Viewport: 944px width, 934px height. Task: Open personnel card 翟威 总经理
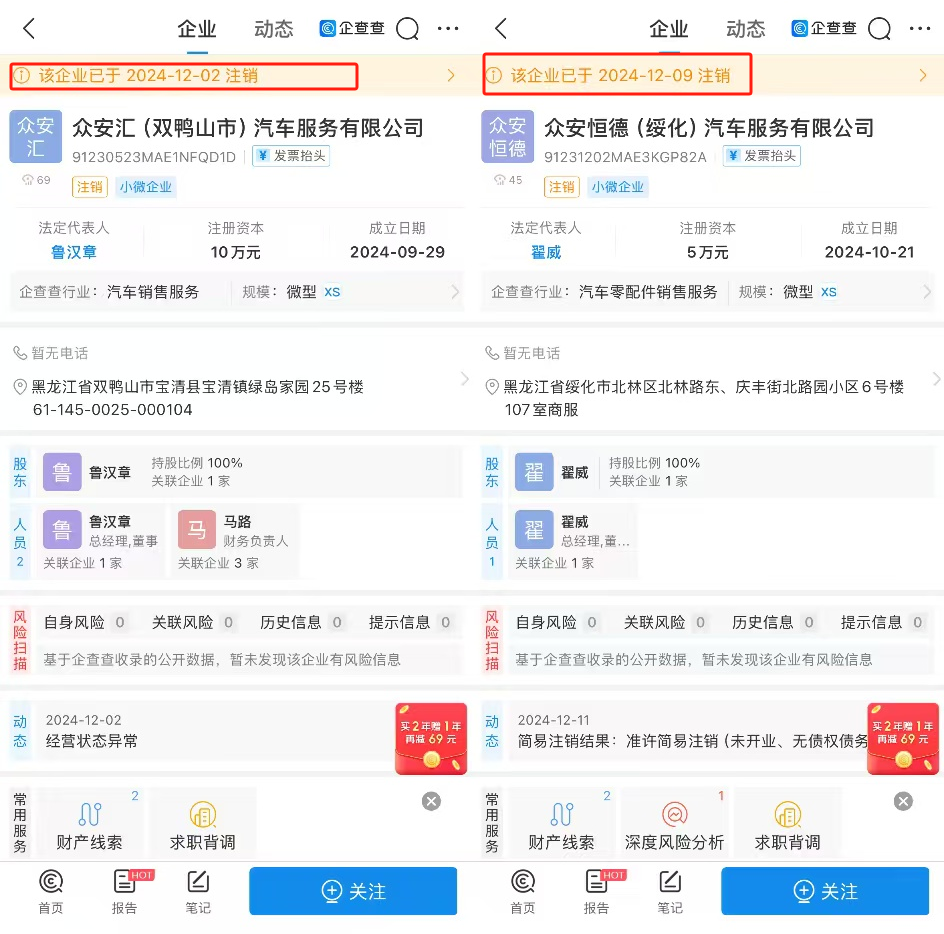573,541
